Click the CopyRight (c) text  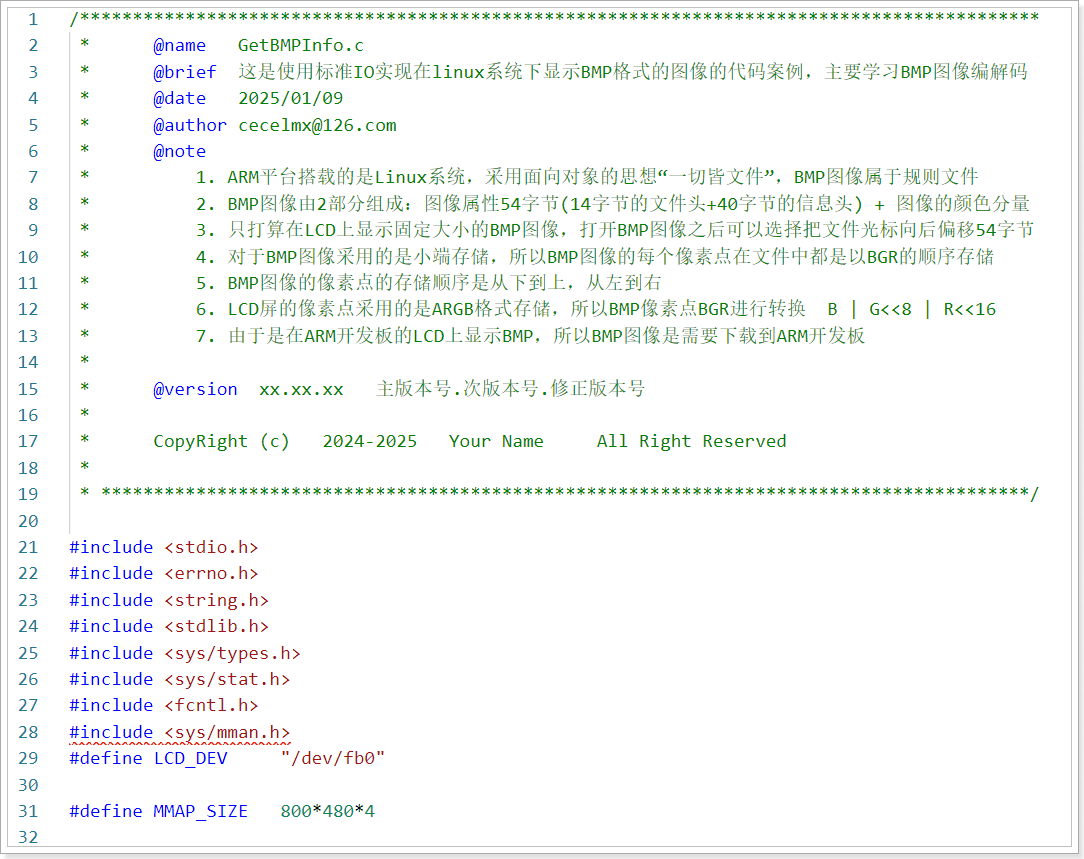(221, 442)
